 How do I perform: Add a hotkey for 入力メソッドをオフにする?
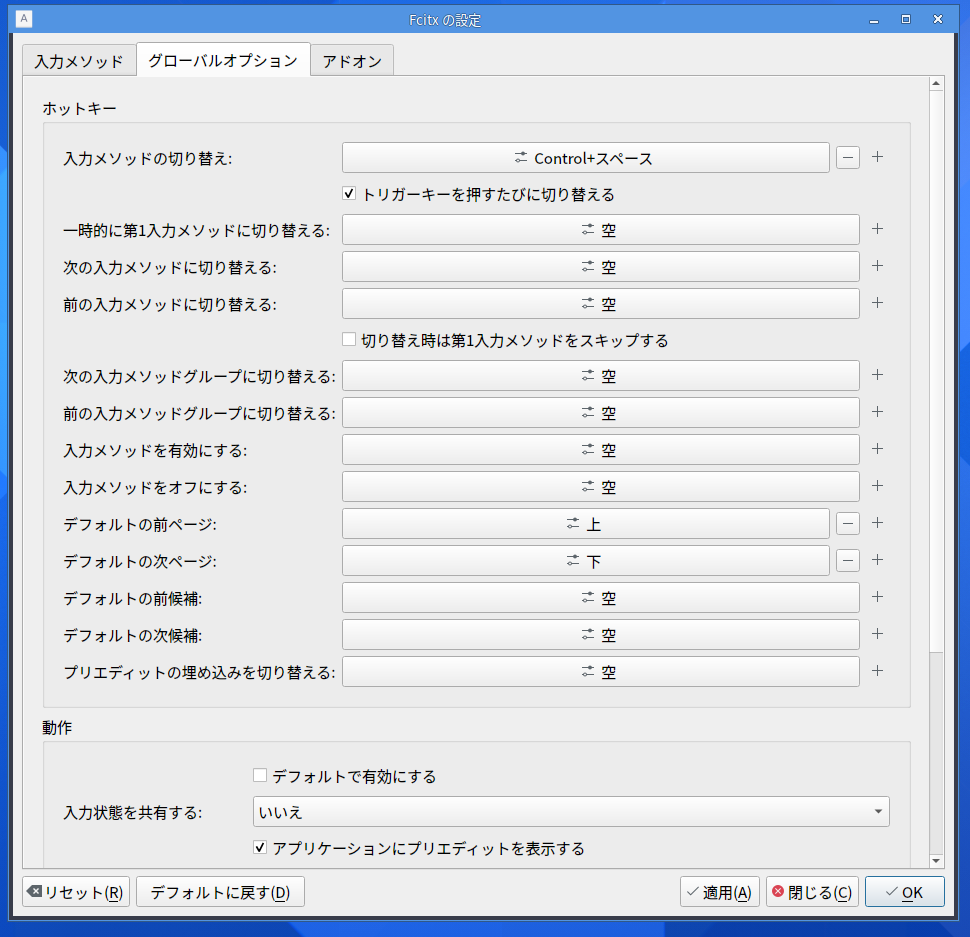click(x=877, y=487)
